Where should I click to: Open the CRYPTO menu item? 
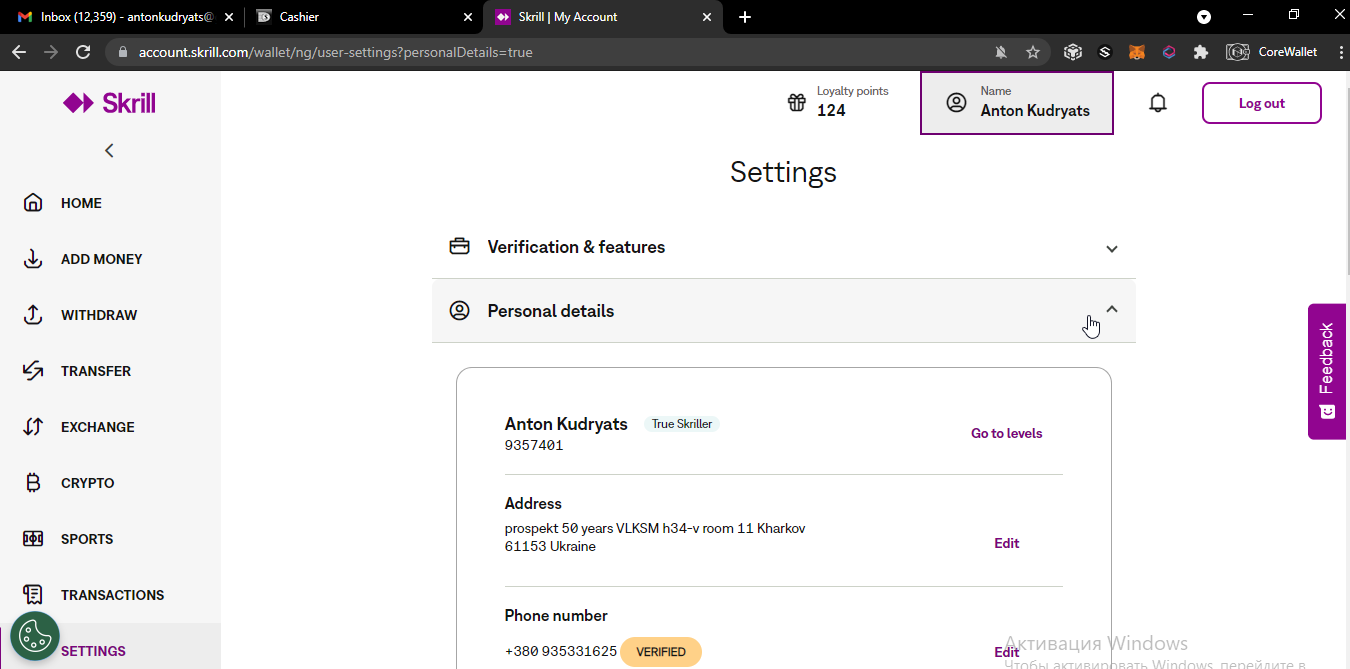pos(88,483)
